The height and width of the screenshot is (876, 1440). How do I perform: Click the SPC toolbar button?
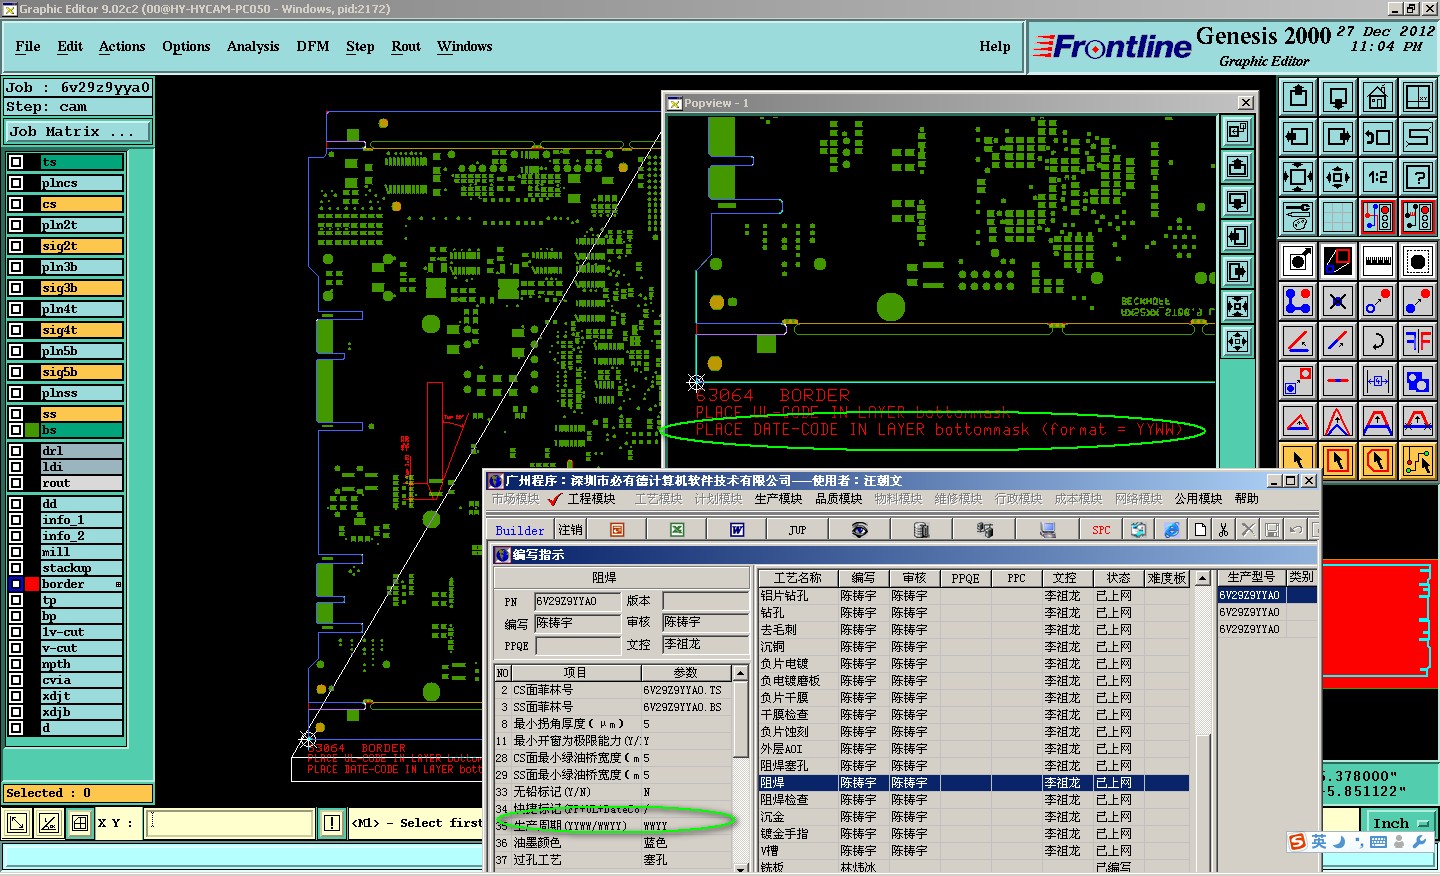click(1101, 530)
